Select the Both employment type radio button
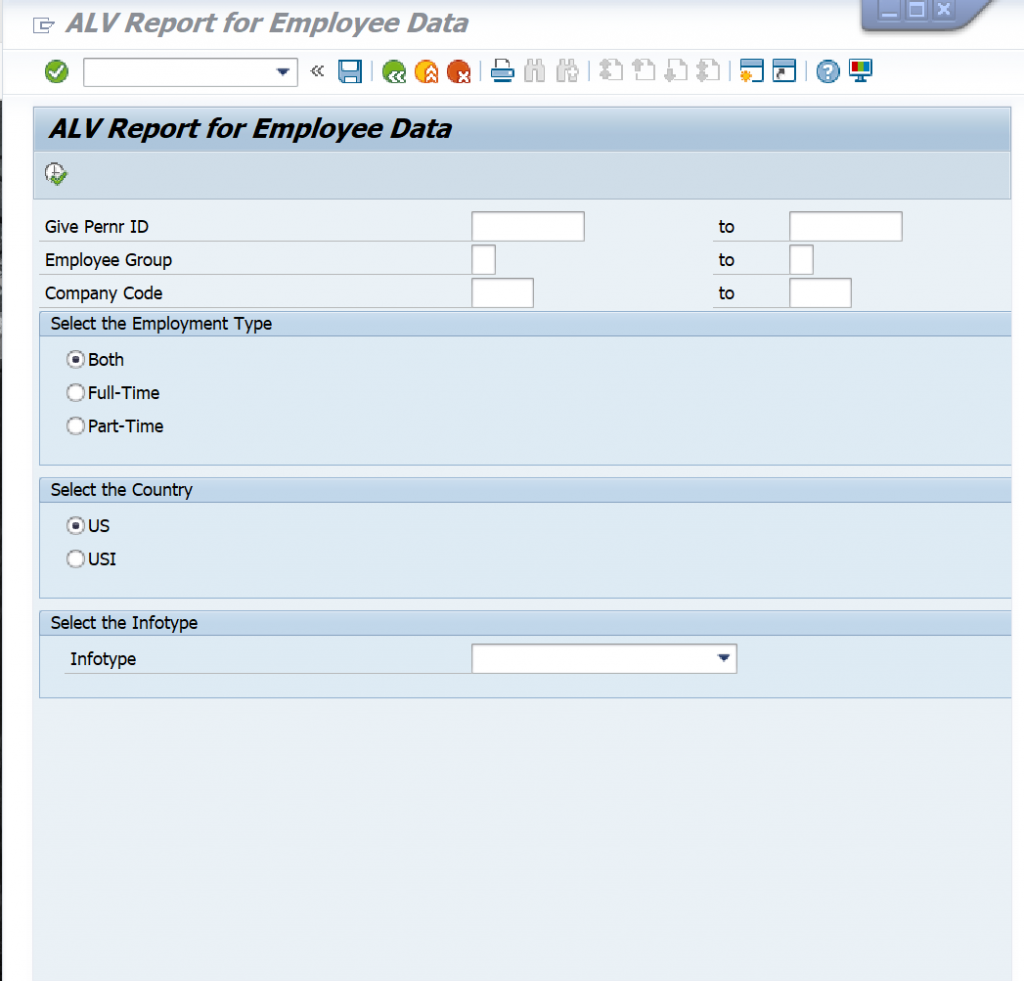Screen dimensions: 1024x981 (x=76, y=359)
